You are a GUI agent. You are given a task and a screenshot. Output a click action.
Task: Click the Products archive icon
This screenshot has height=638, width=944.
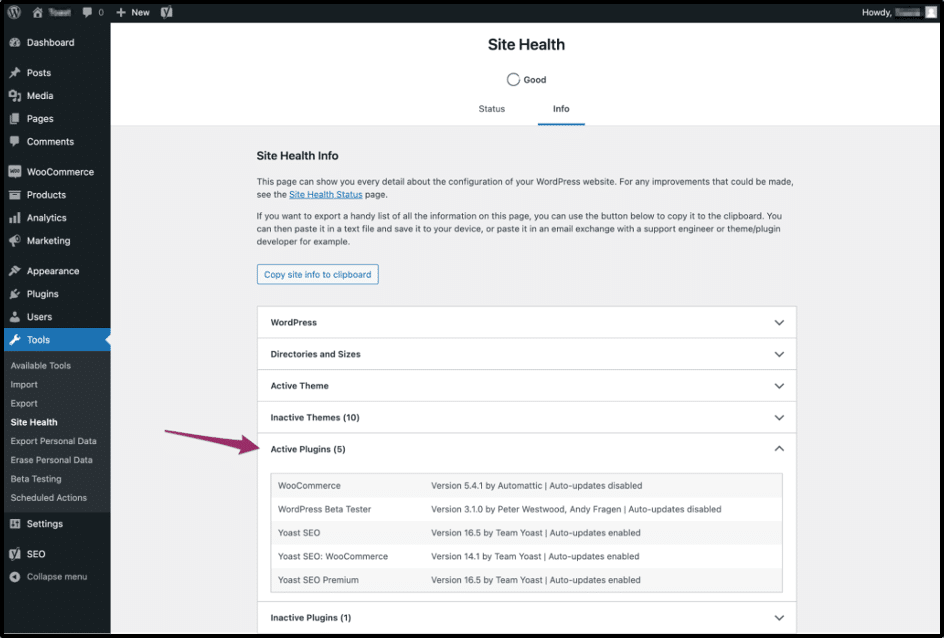(x=15, y=195)
